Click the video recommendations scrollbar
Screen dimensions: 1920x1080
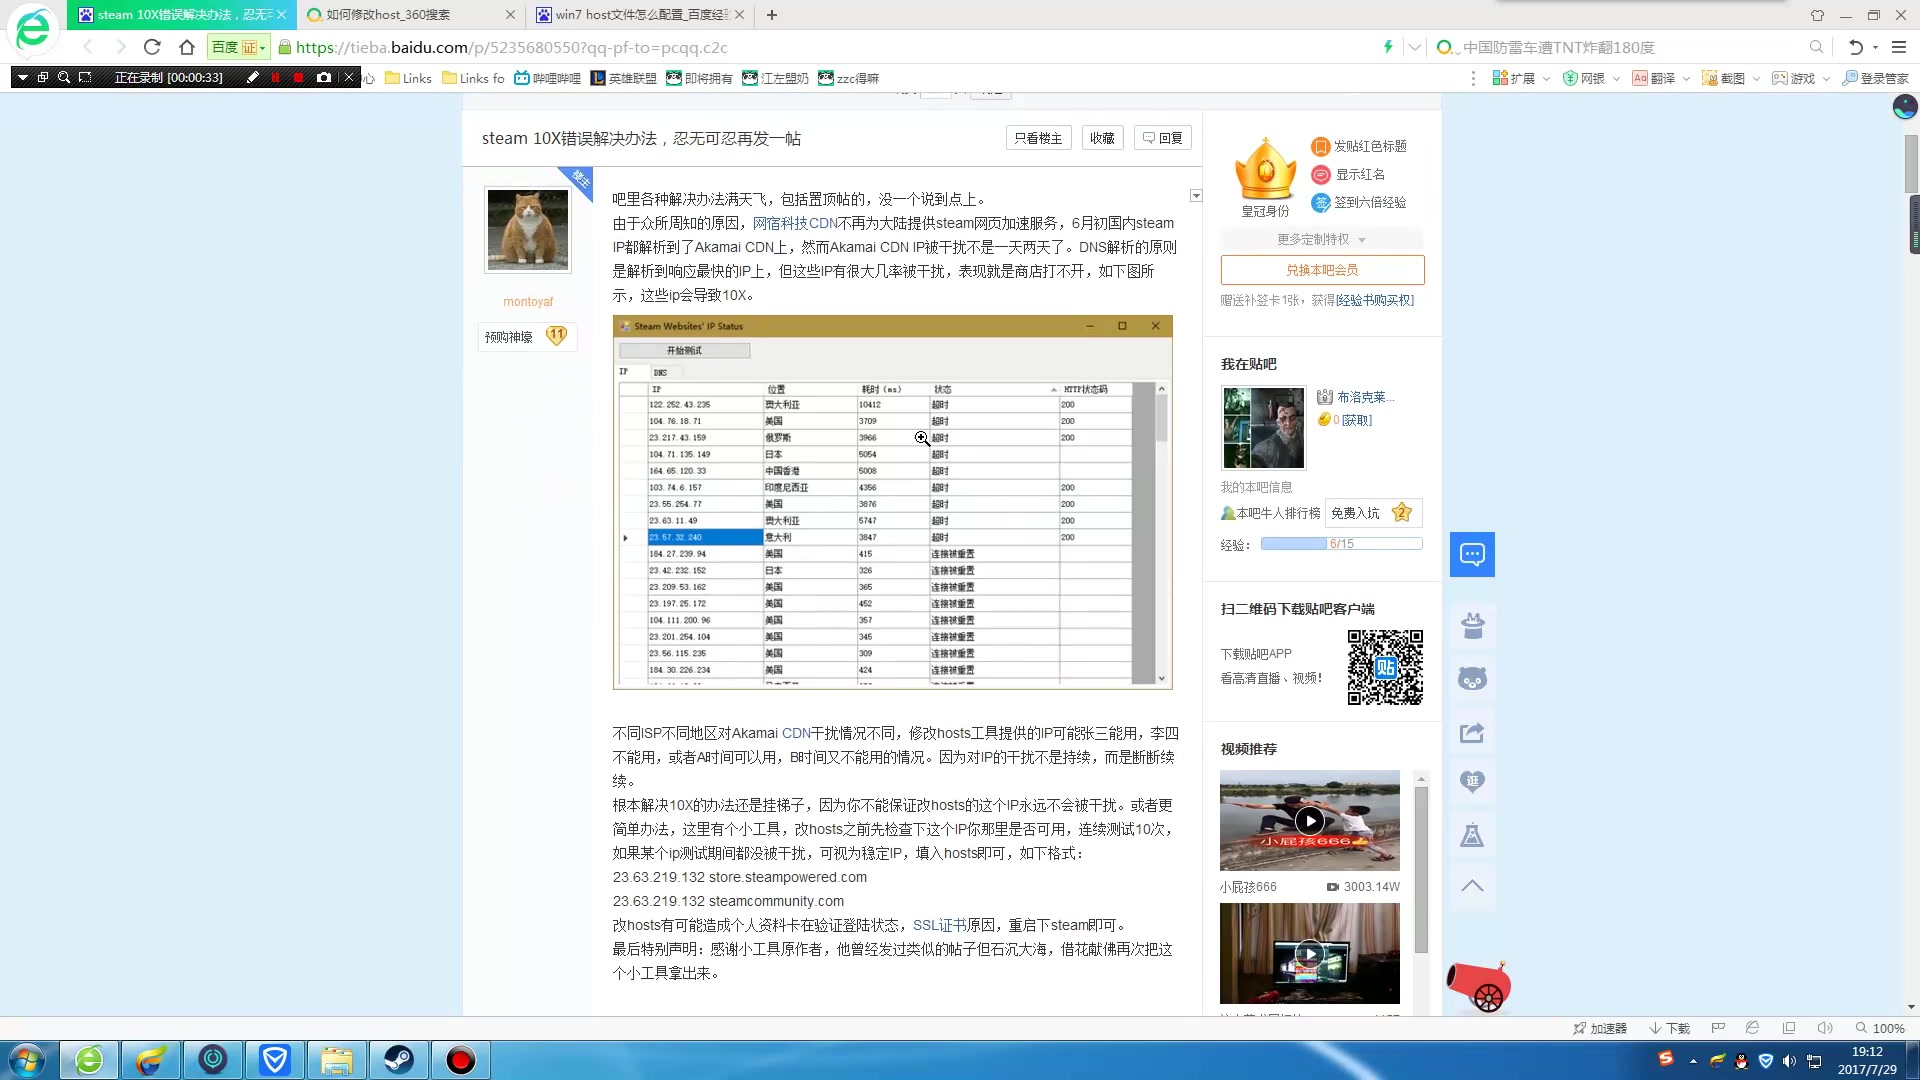tap(1421, 870)
